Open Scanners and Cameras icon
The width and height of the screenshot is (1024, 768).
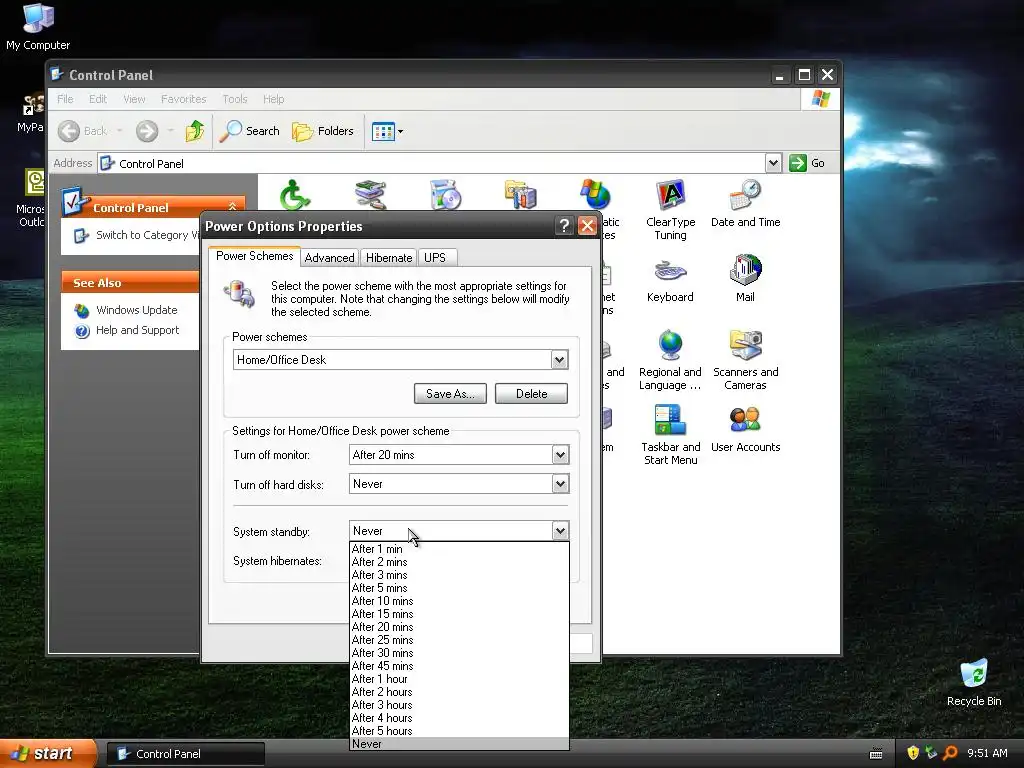click(745, 360)
